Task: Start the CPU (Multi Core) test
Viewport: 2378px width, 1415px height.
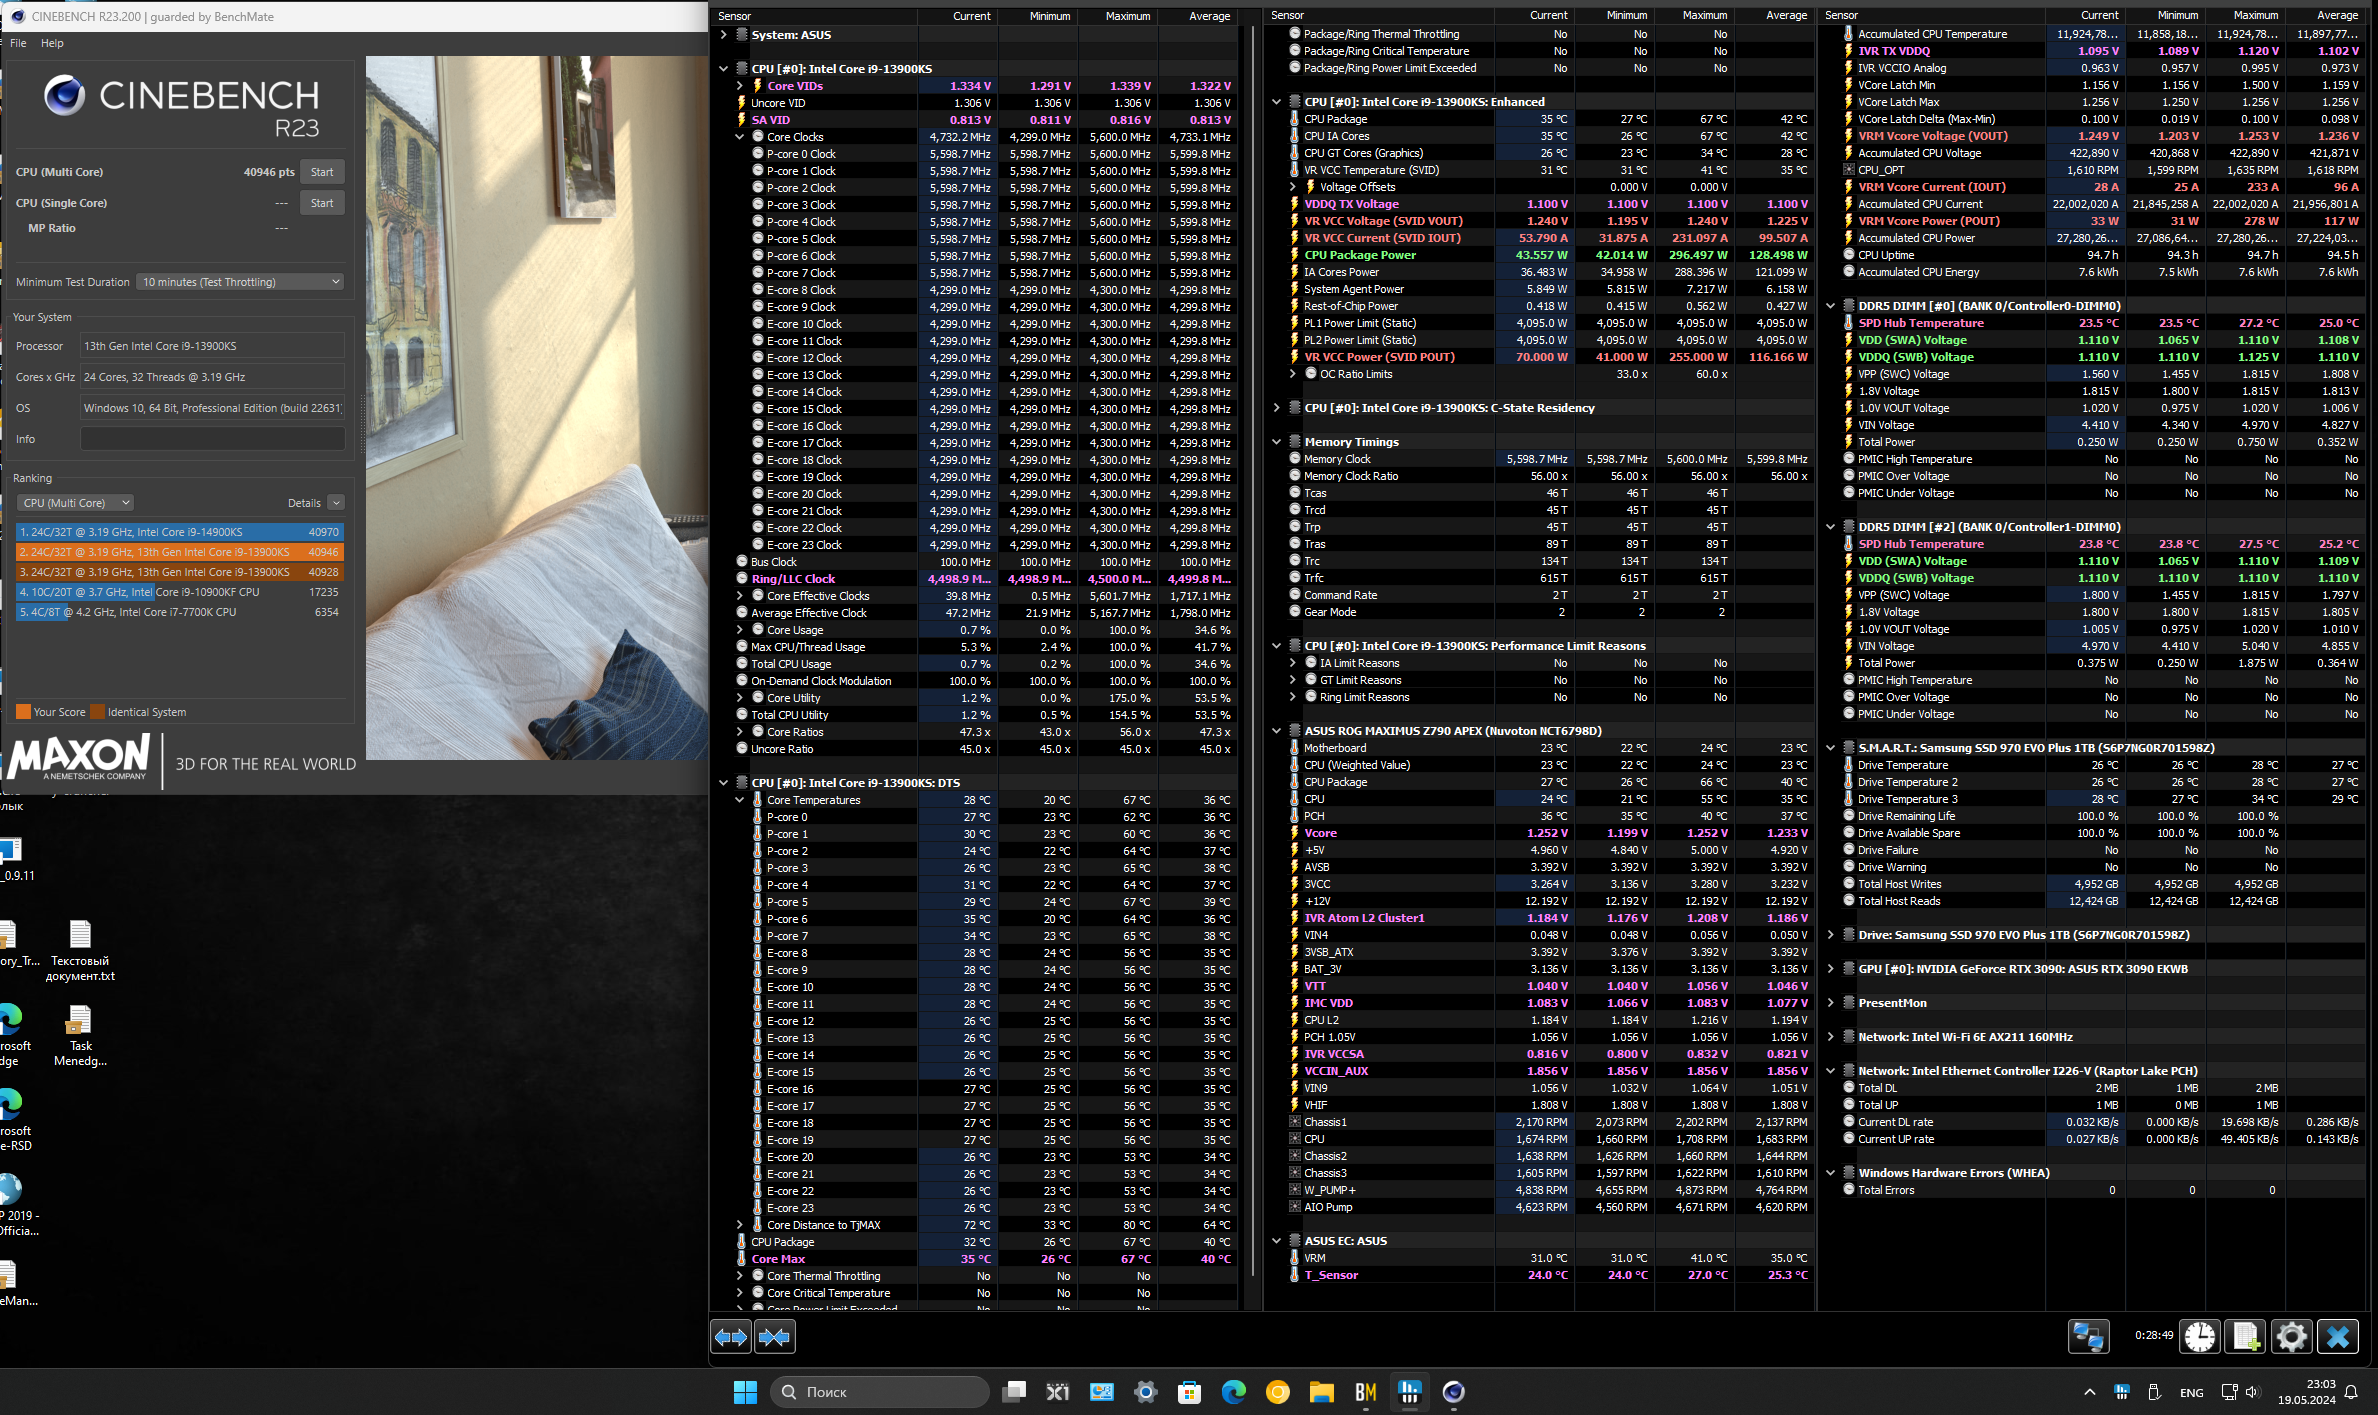Action: 322,172
